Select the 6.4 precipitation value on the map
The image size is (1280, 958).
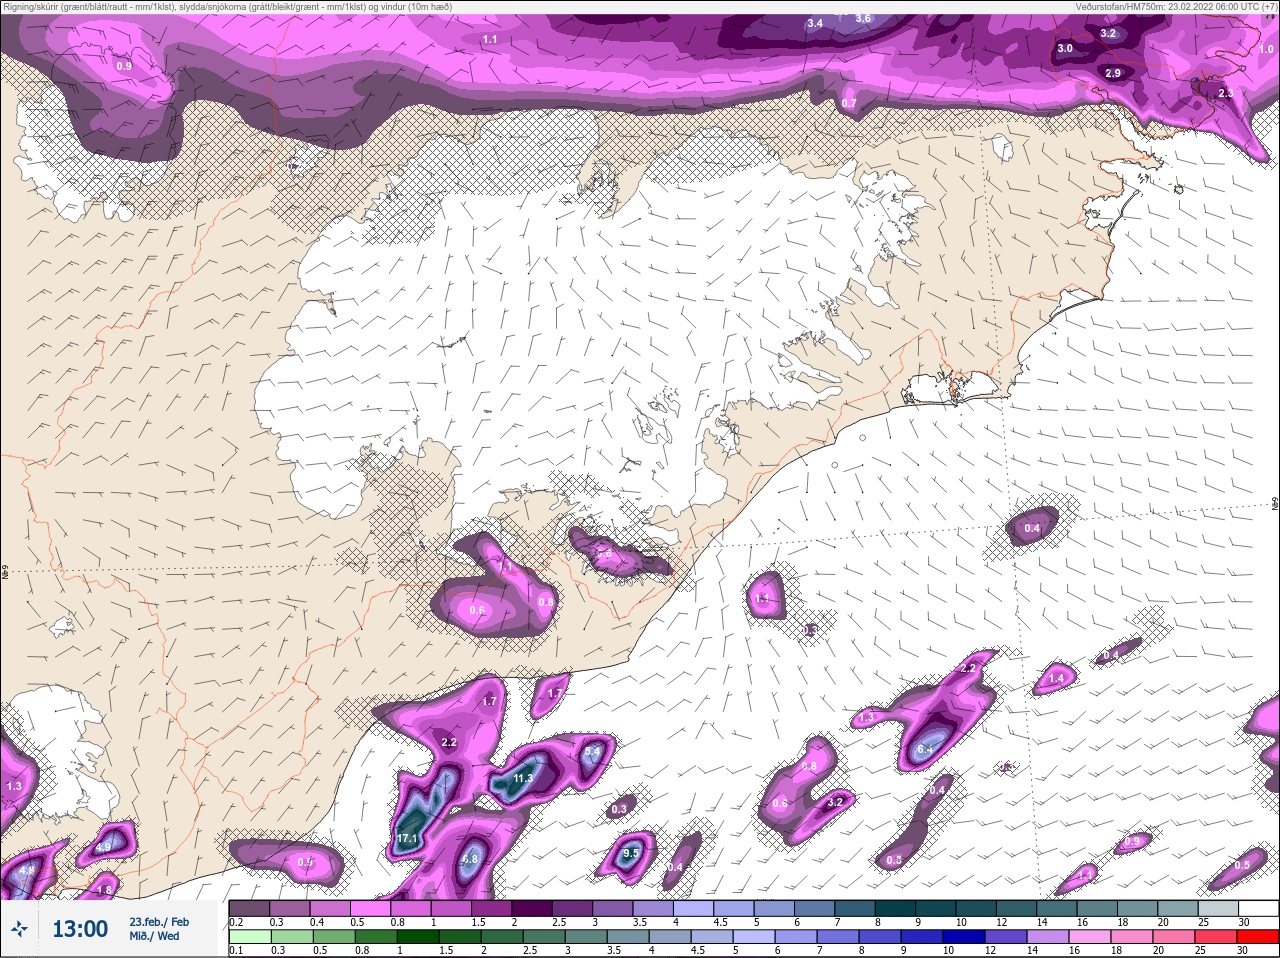[x=925, y=749]
